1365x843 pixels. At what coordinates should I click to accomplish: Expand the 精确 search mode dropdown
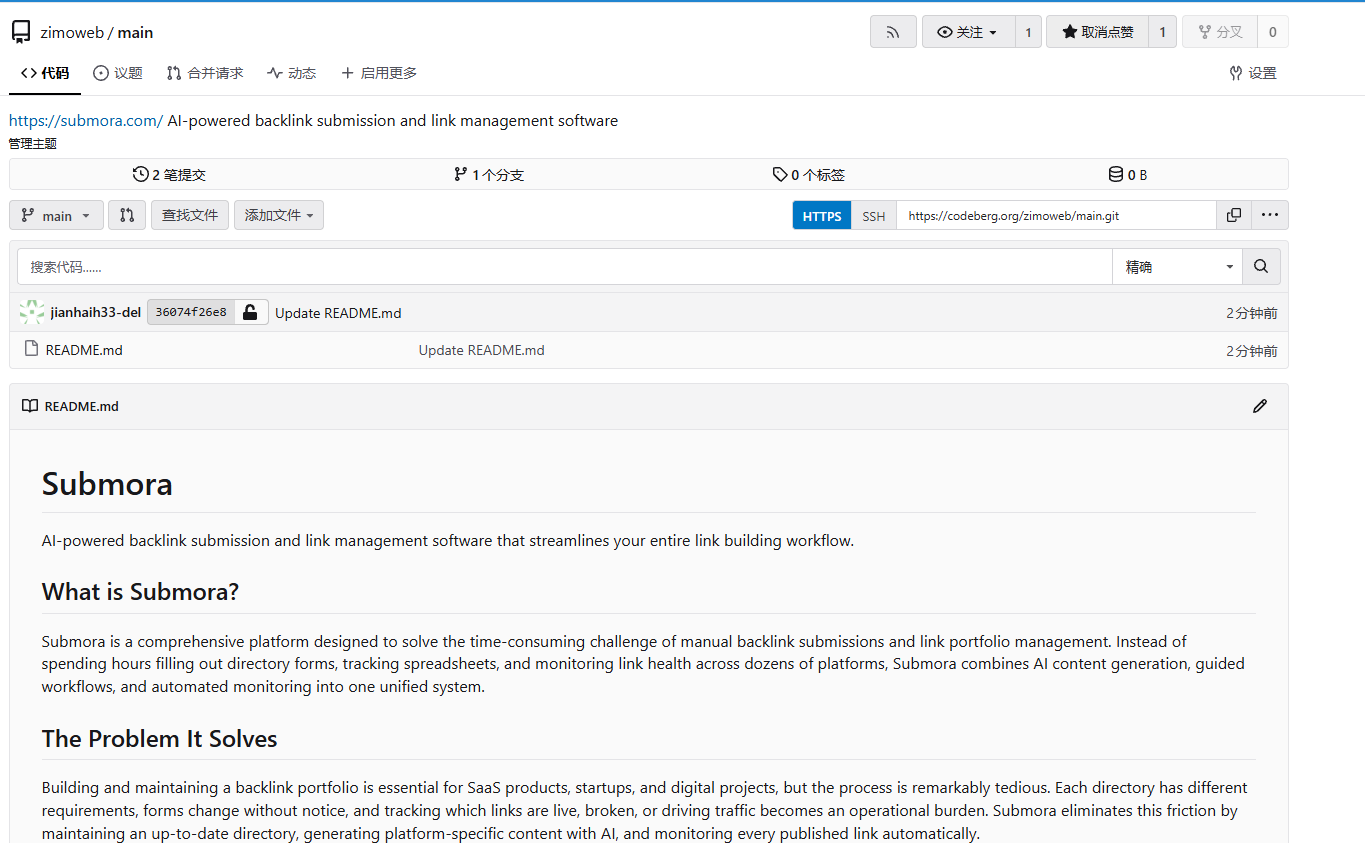[1177, 267]
